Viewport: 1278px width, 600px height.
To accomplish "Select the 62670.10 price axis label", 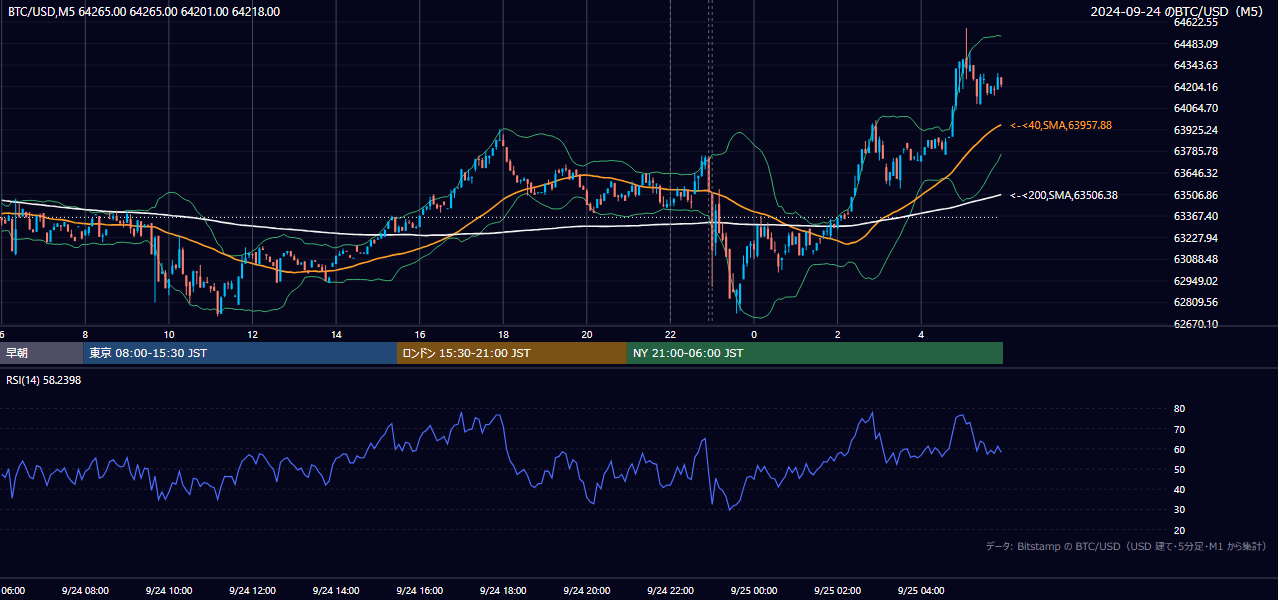I will point(1195,324).
